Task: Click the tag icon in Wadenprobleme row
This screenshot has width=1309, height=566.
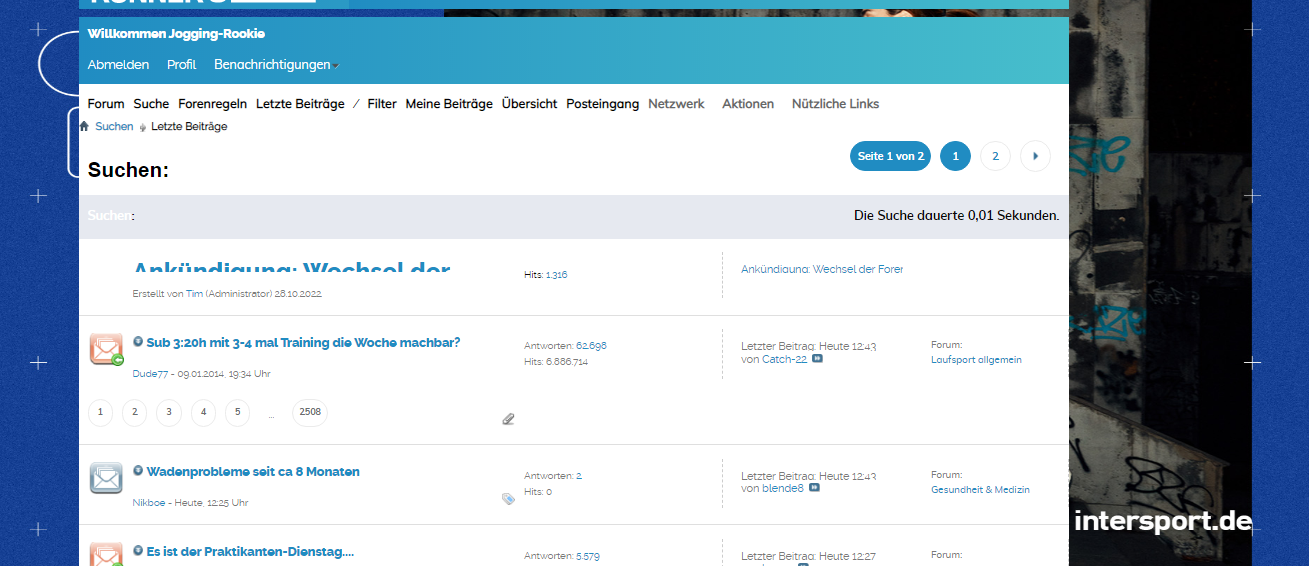Action: (508, 498)
